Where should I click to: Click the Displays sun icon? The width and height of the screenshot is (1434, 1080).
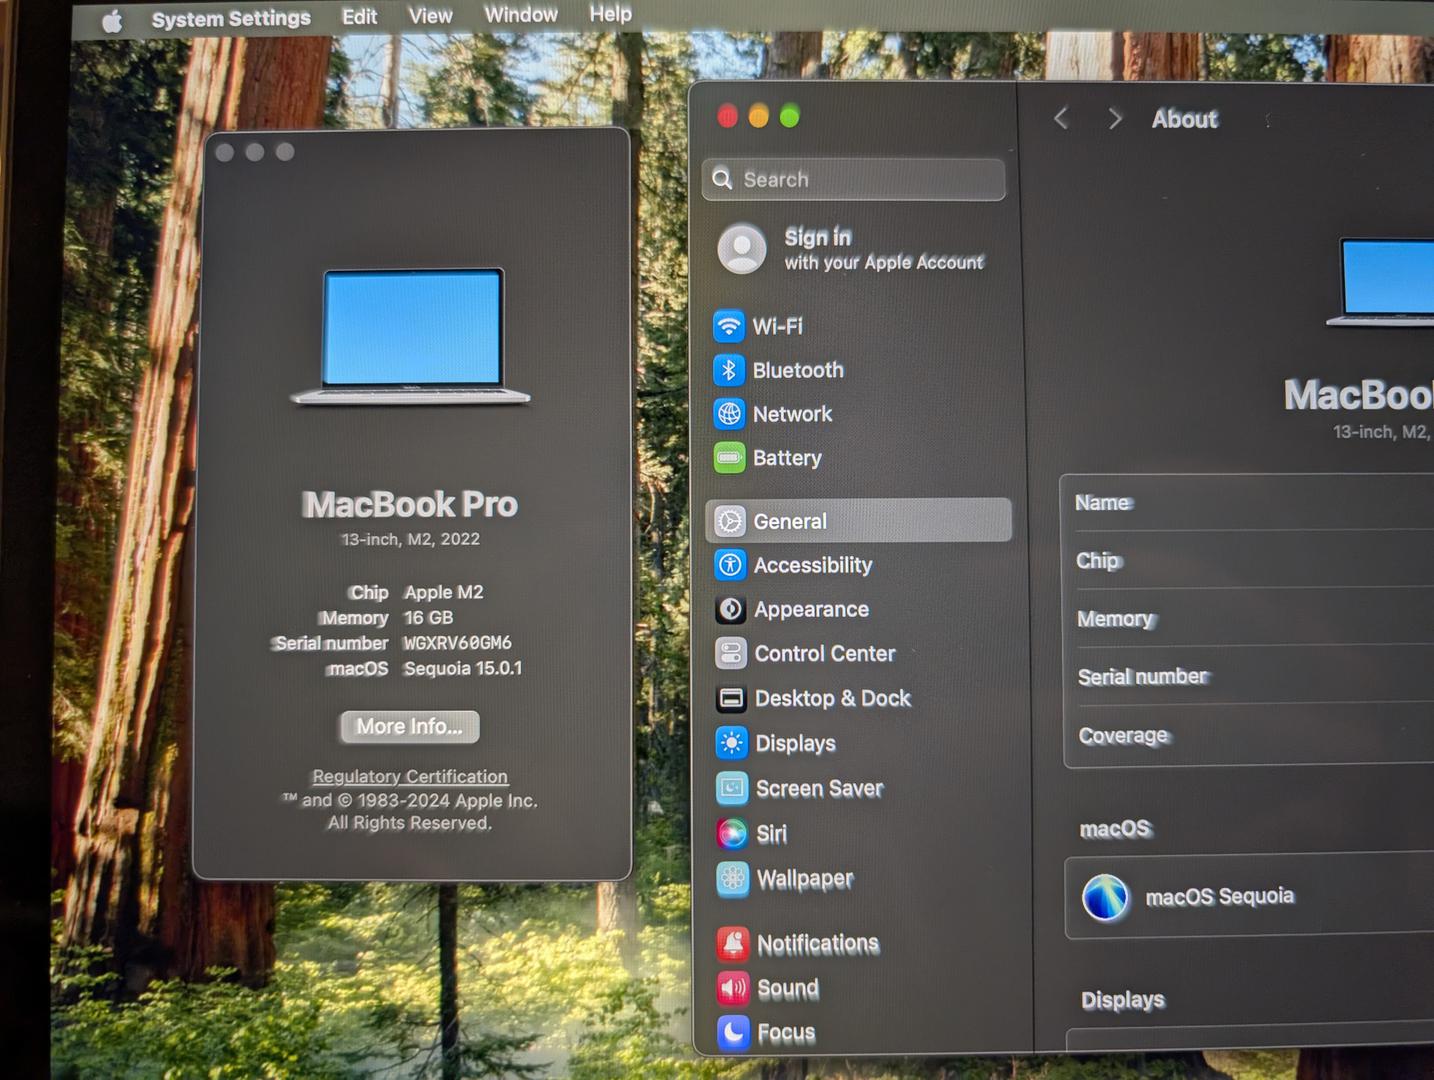(x=732, y=743)
